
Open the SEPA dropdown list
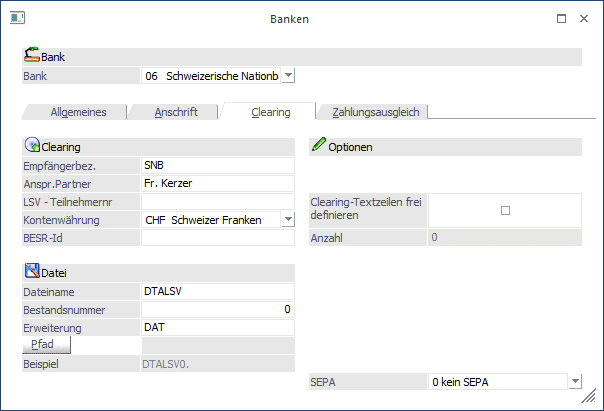(x=575, y=382)
